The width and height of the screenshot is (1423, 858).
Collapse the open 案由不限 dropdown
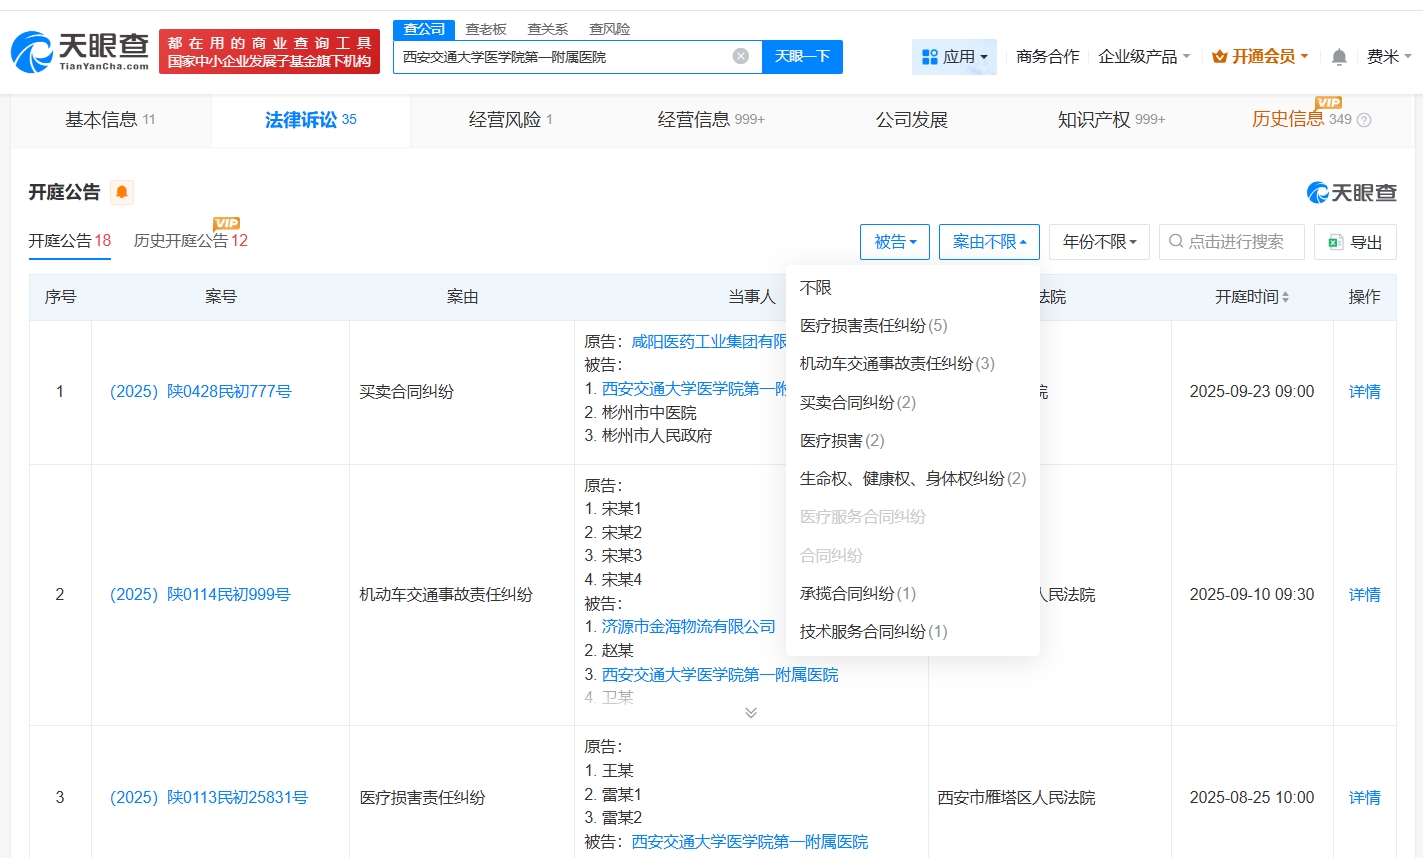[989, 241]
